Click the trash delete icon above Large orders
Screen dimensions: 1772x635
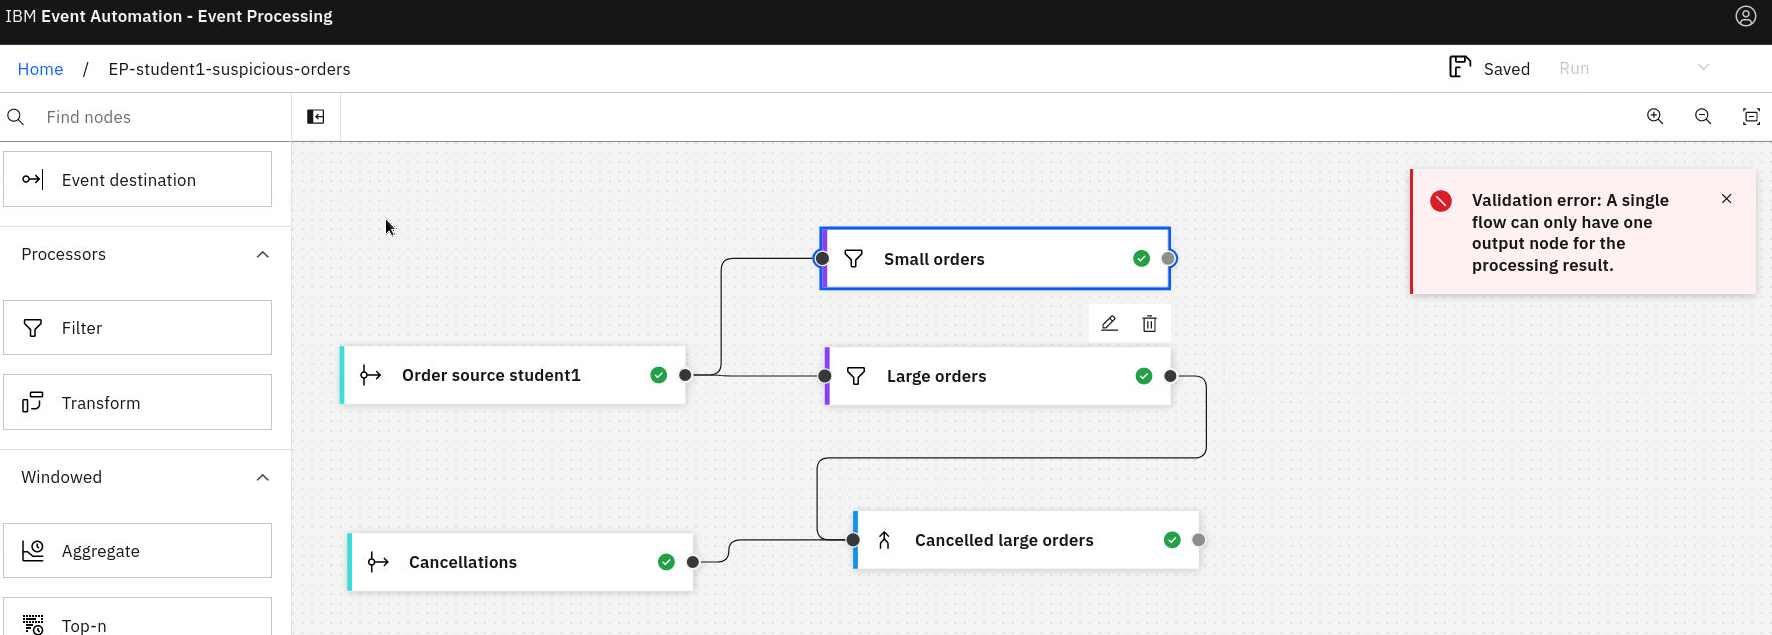[x=1149, y=323]
